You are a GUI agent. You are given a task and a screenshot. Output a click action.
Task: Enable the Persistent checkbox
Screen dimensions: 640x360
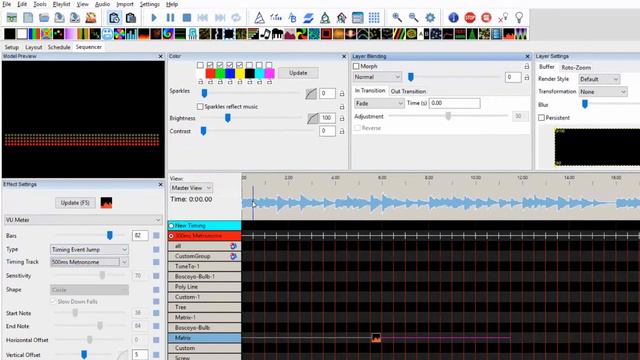[x=541, y=118]
